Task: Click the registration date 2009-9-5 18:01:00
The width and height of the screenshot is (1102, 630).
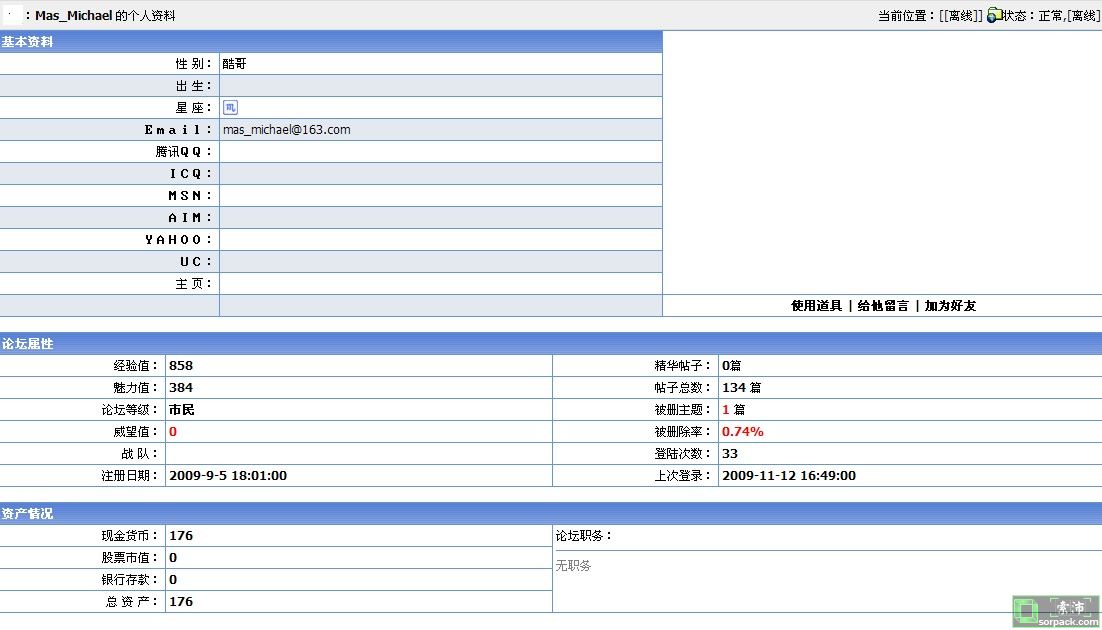Action: 227,476
